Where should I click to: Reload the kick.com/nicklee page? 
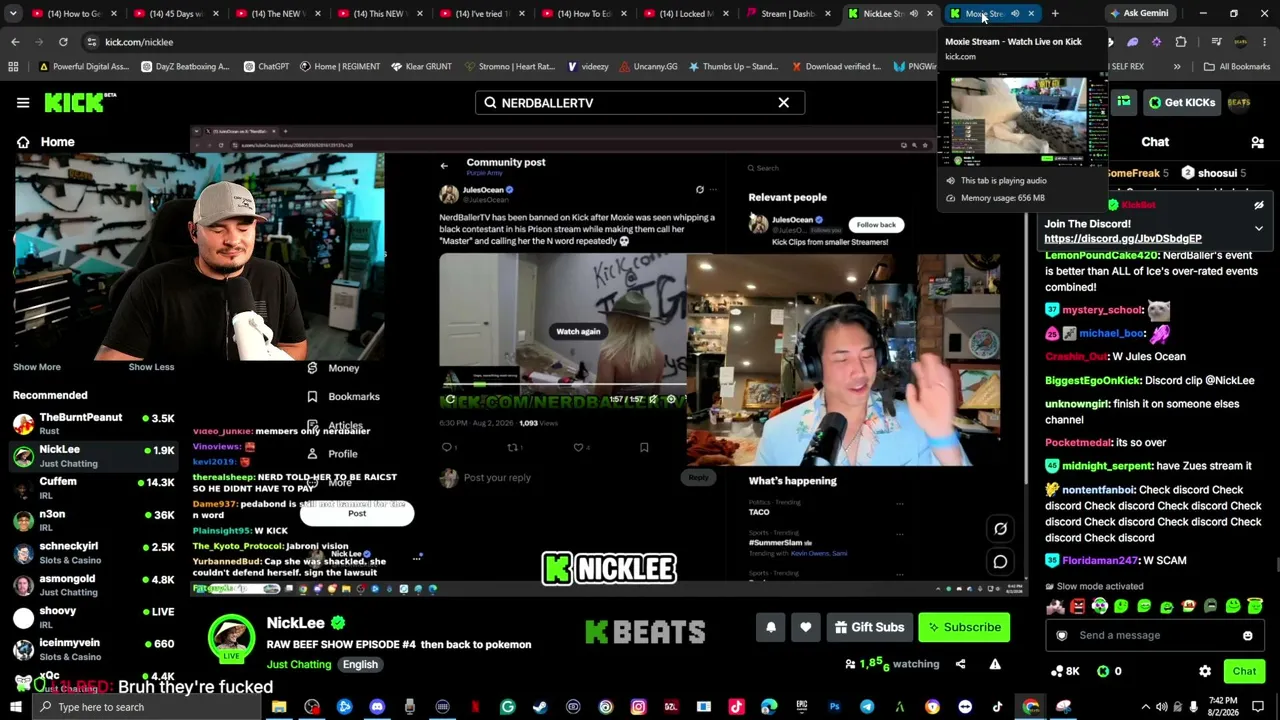pos(63,42)
